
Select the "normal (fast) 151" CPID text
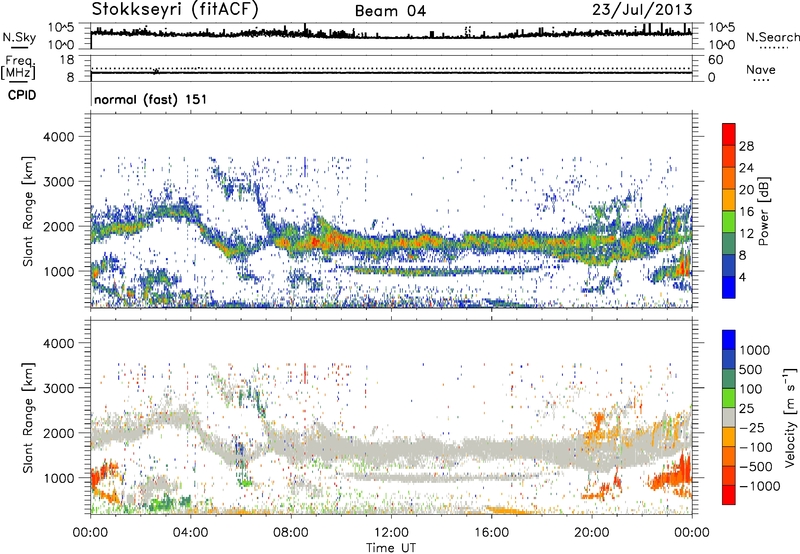[x=151, y=99]
